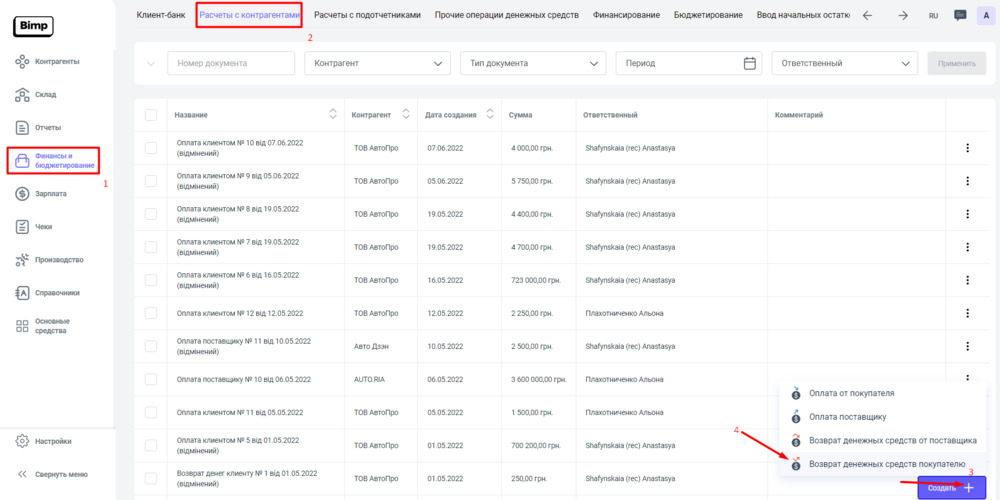Open Настройки settings gear icon
1000x500 pixels.
[23, 441]
